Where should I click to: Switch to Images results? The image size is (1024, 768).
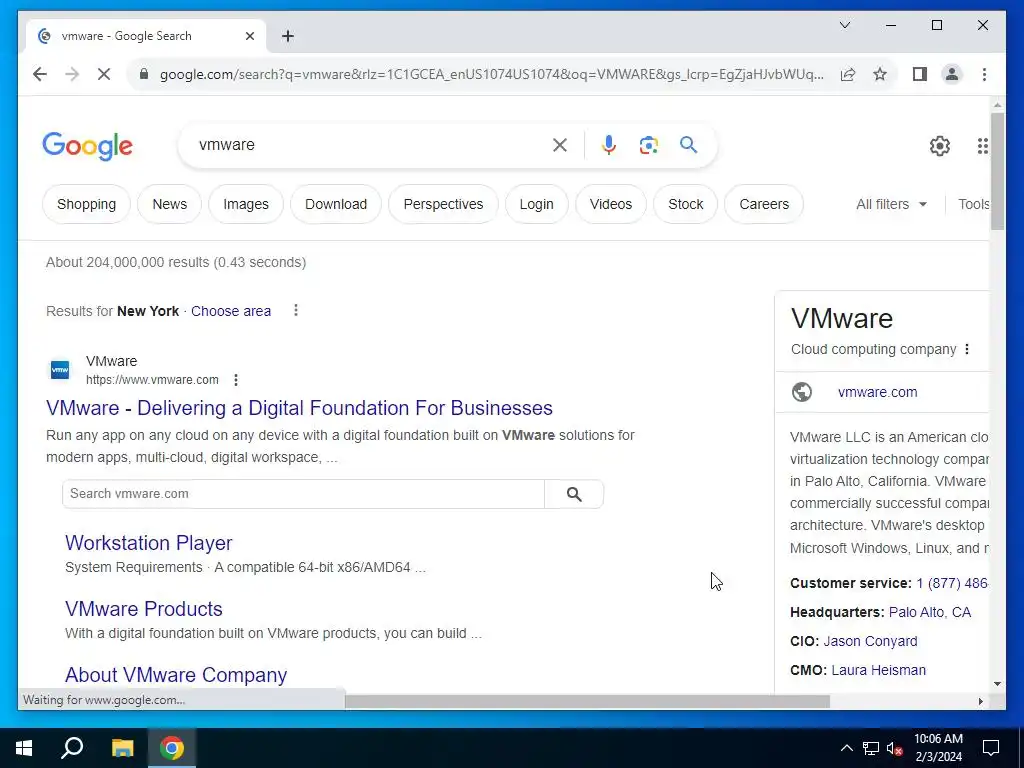click(246, 204)
